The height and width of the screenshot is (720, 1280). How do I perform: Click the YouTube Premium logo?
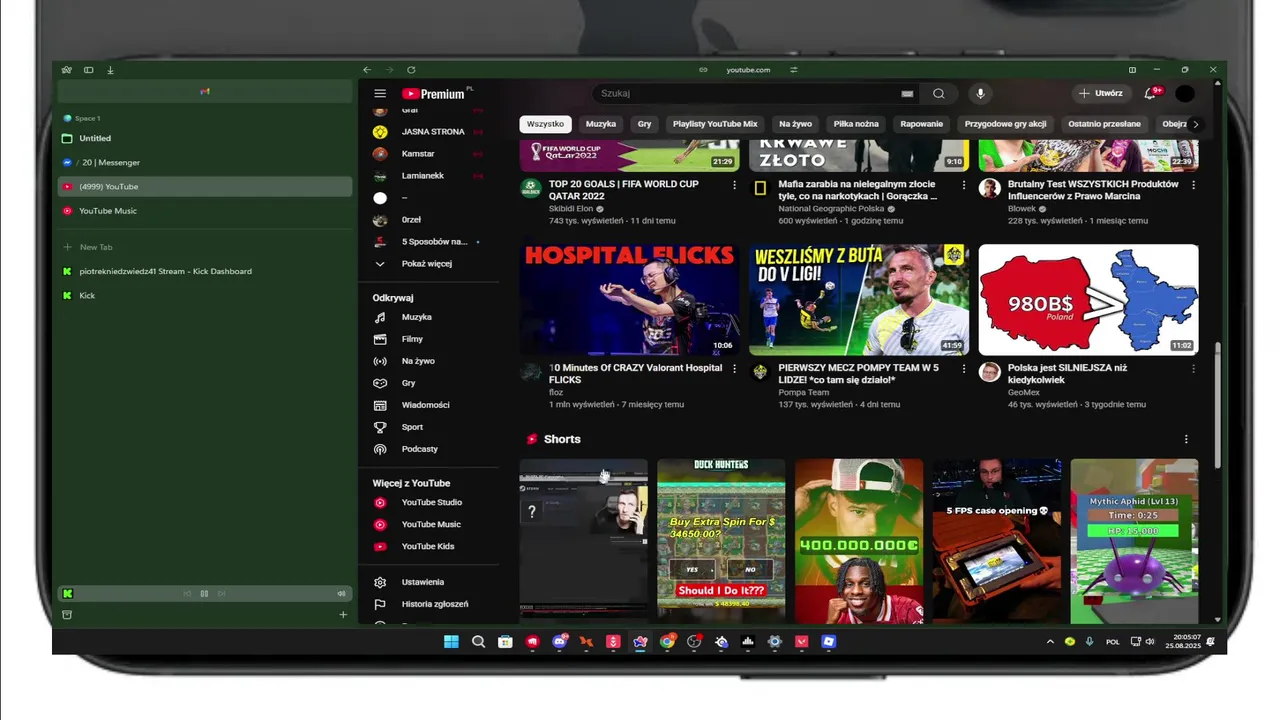(433, 94)
